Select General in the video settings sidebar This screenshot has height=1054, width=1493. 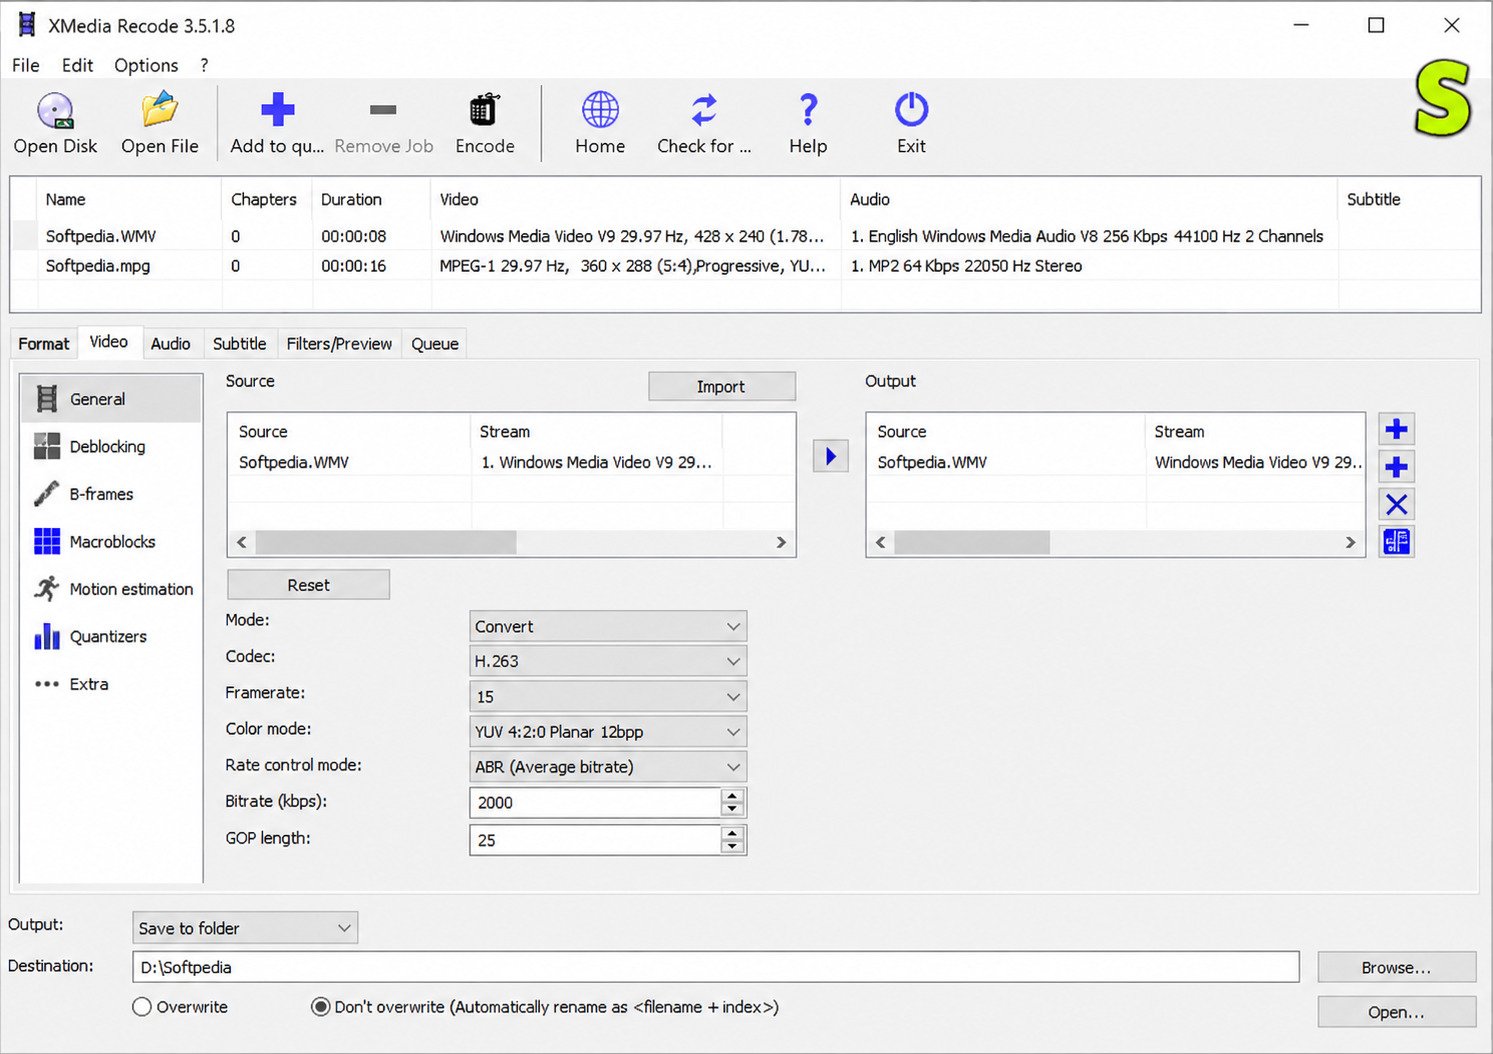point(111,399)
